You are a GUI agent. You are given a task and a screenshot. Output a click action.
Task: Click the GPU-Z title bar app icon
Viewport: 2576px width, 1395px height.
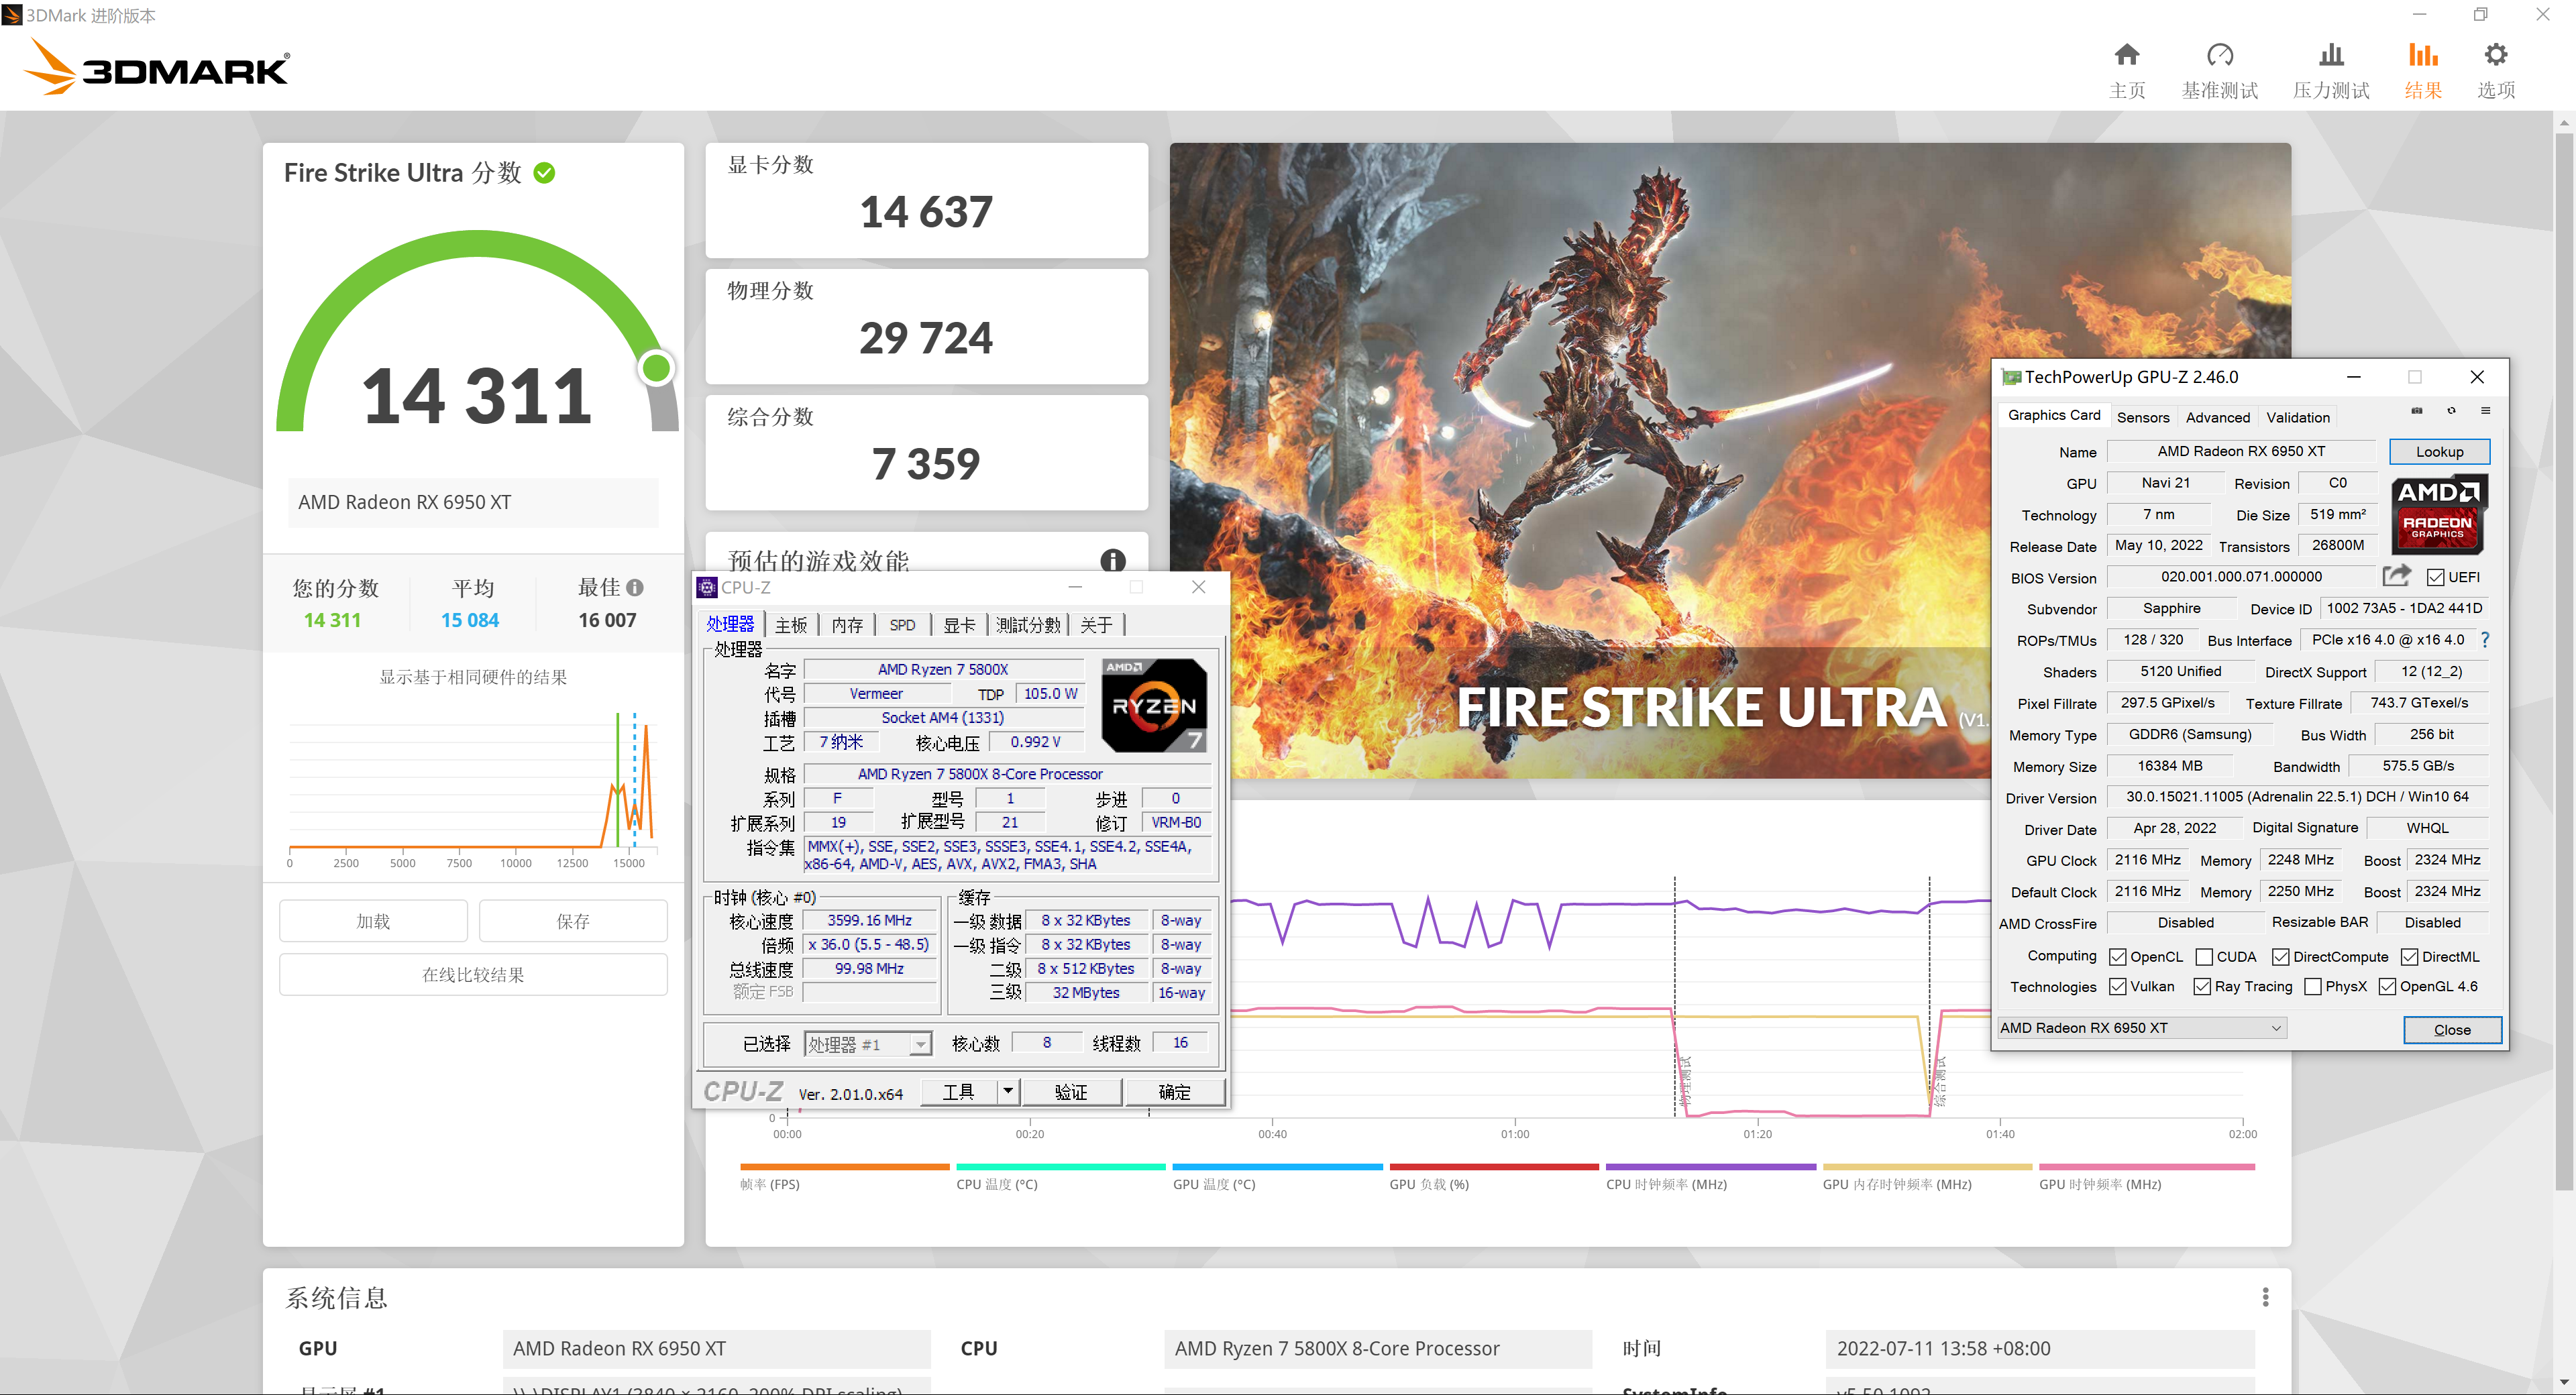point(2011,377)
